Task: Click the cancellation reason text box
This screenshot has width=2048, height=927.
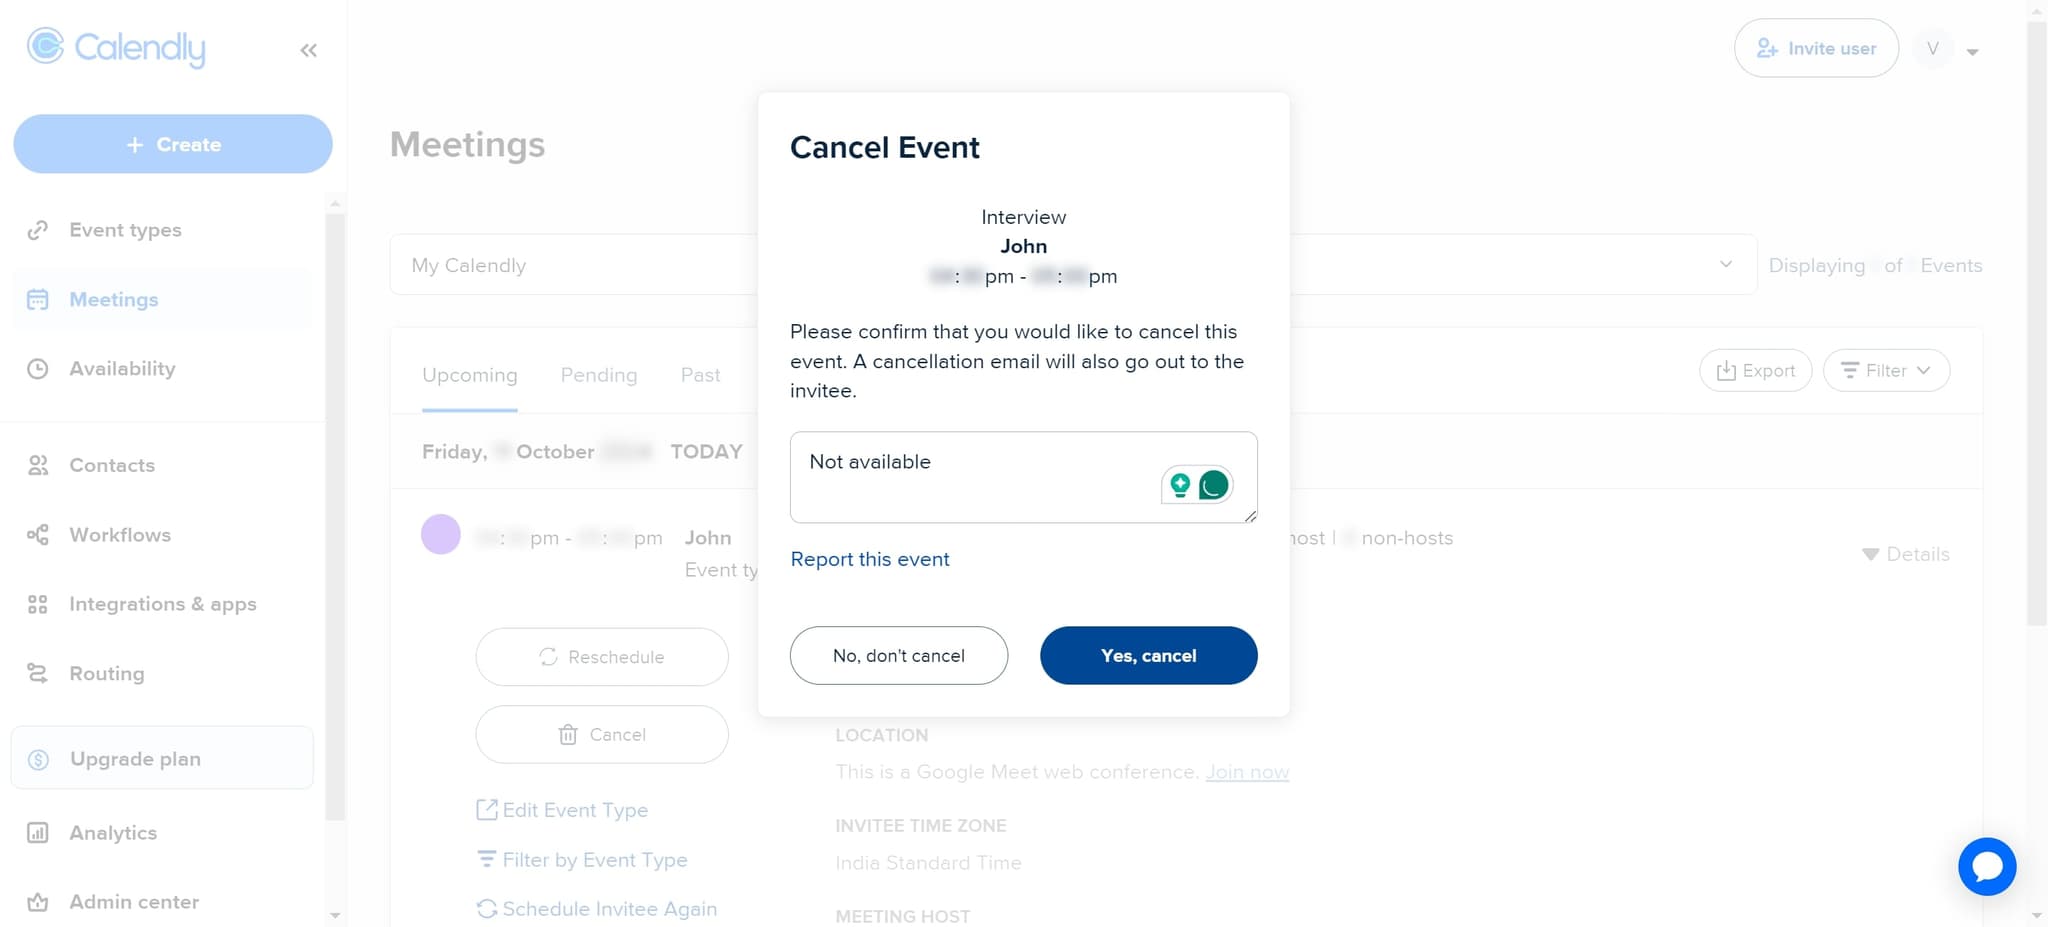Action: (1000, 477)
